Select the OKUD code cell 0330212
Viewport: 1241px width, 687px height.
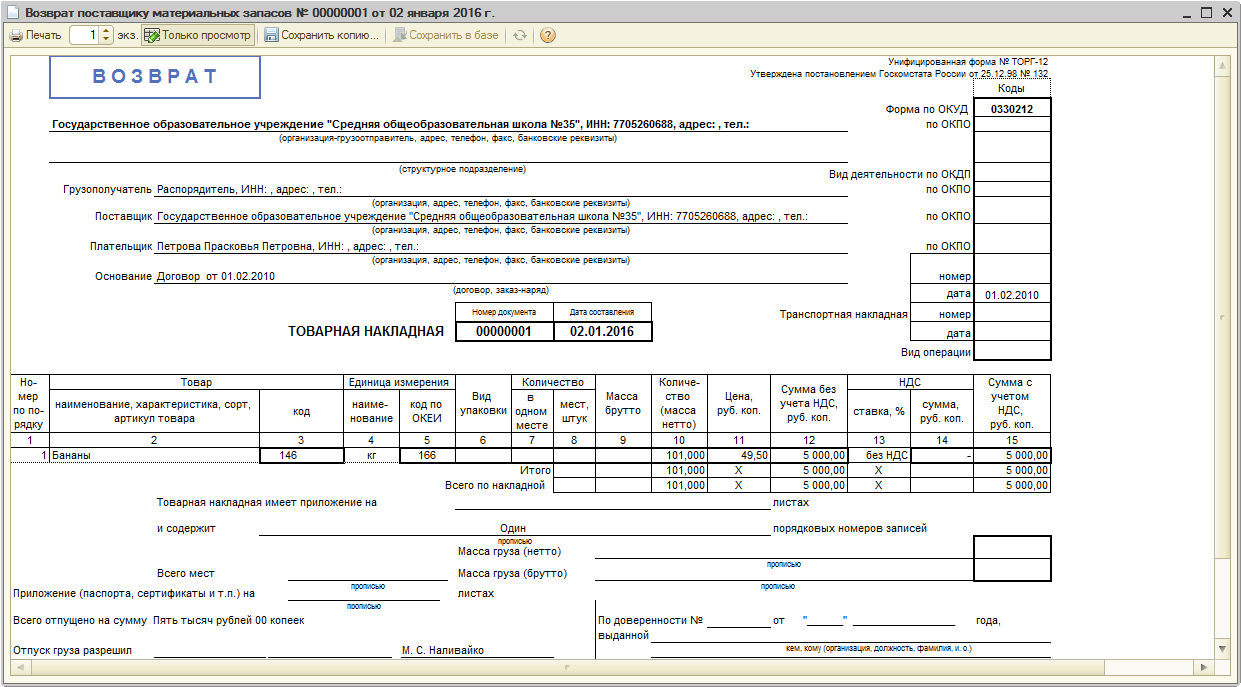(x=1012, y=109)
